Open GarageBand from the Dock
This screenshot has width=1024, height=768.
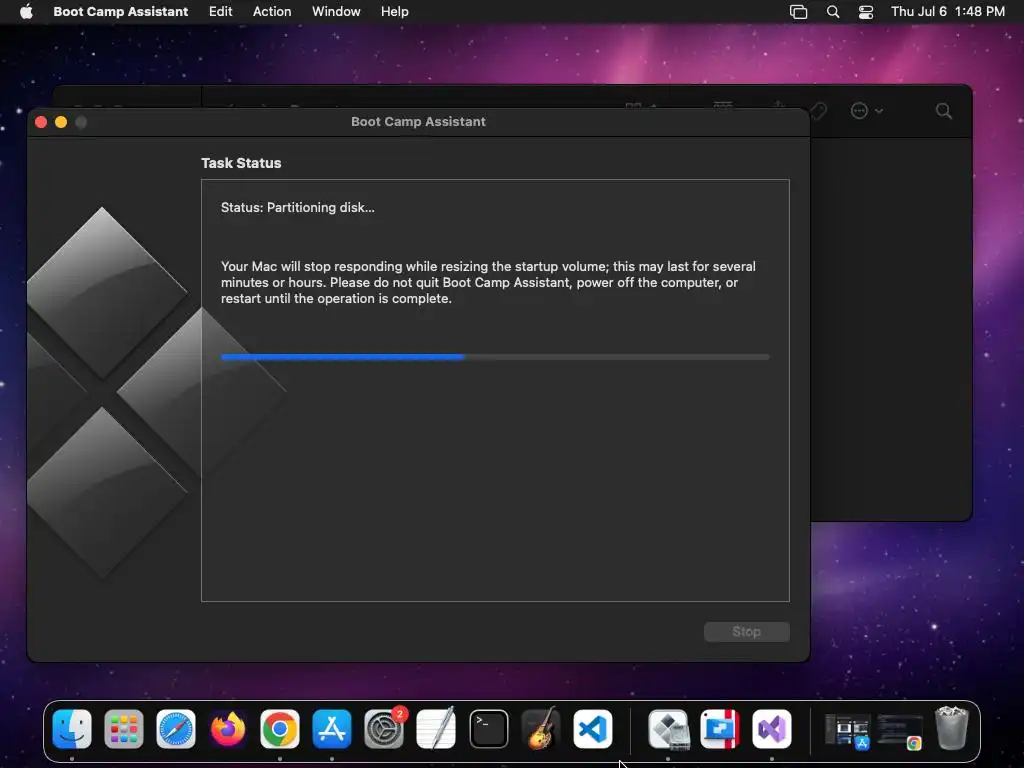pyautogui.click(x=541, y=729)
